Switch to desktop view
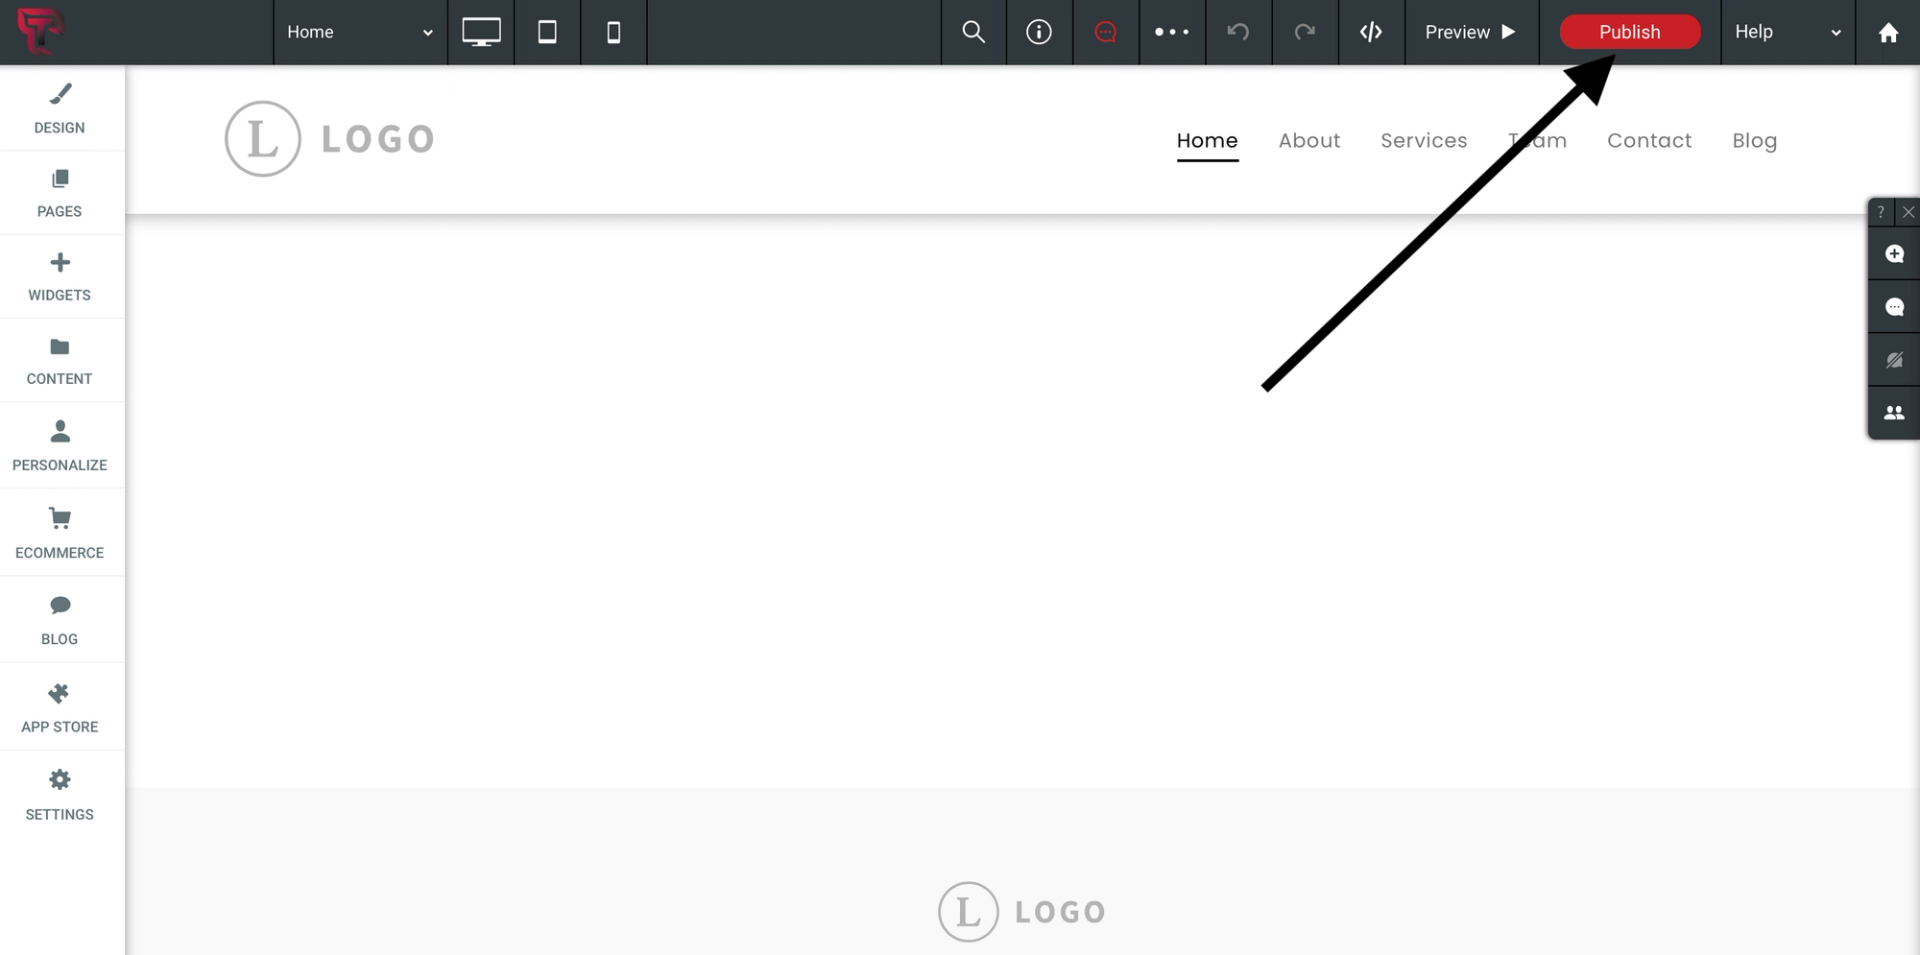Screen dimensions: 1920x955 [481, 32]
